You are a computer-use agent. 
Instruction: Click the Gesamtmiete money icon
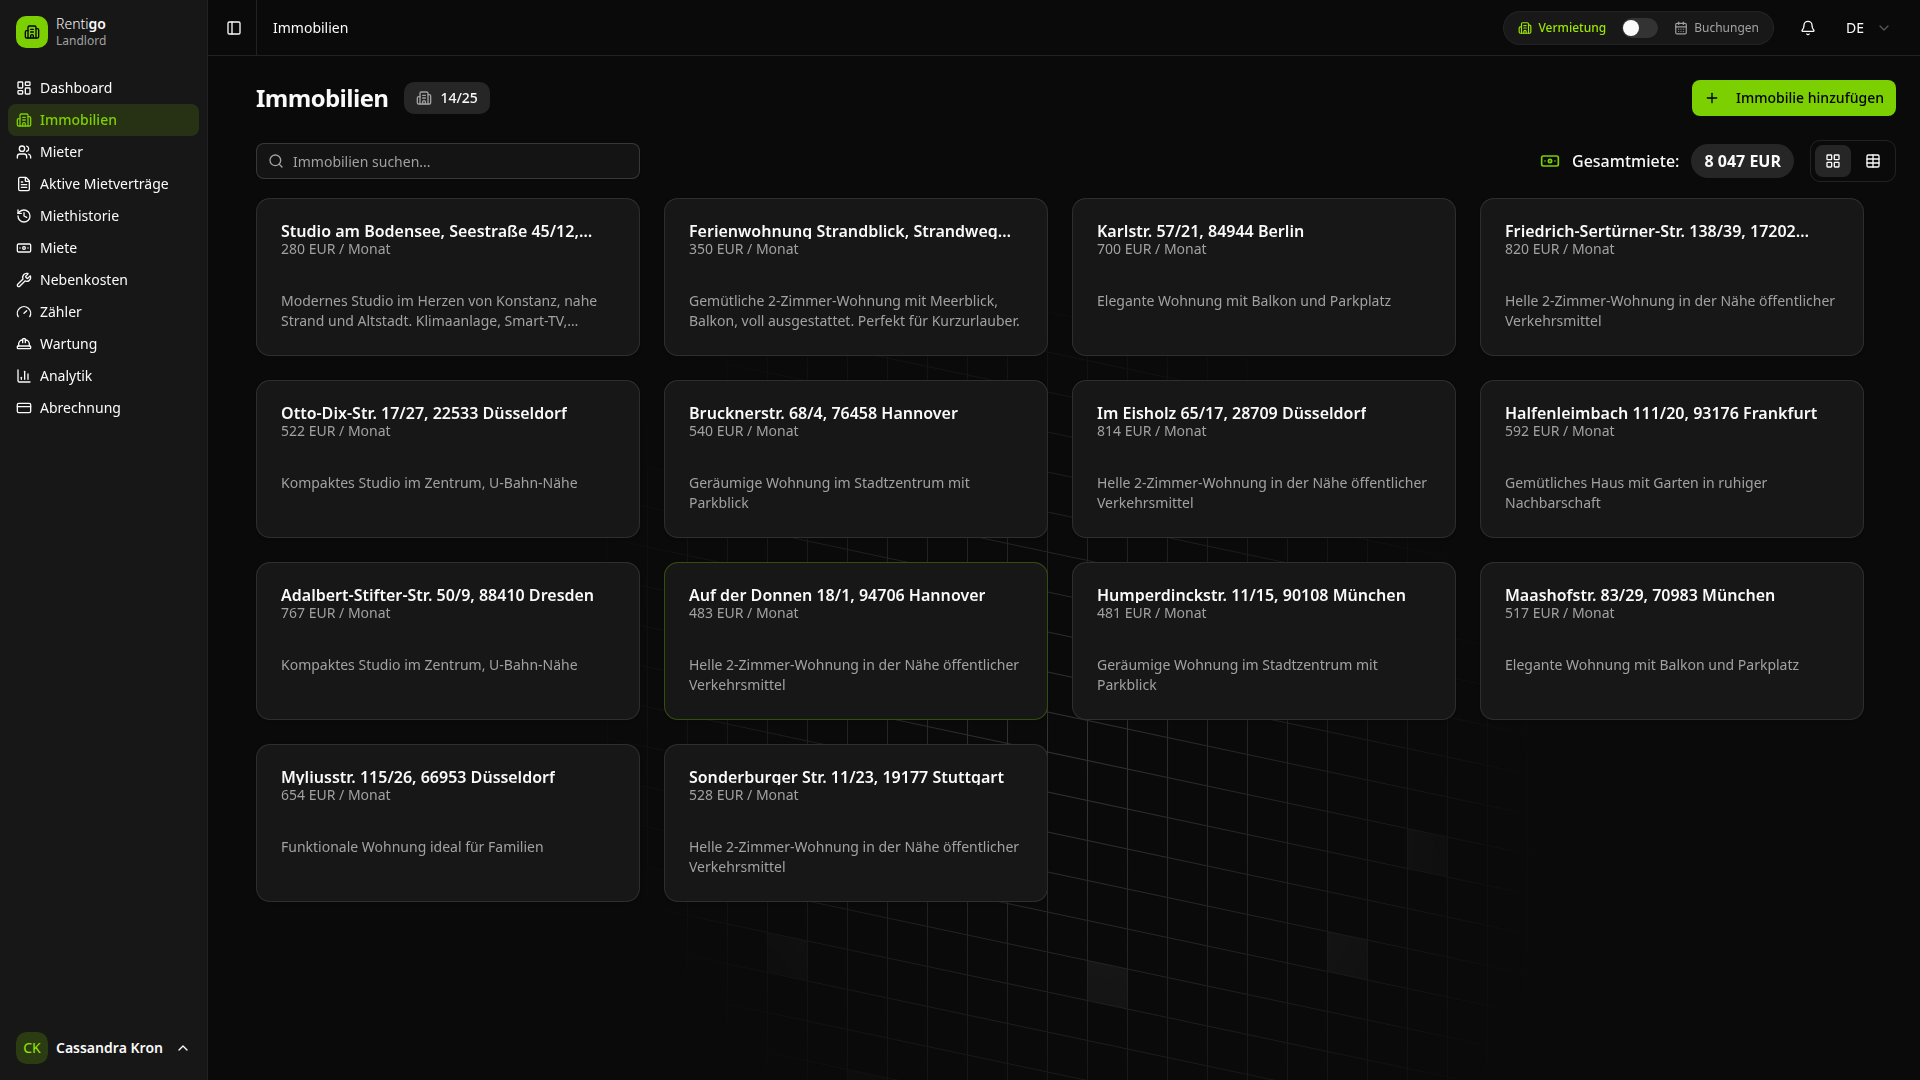pos(1550,161)
